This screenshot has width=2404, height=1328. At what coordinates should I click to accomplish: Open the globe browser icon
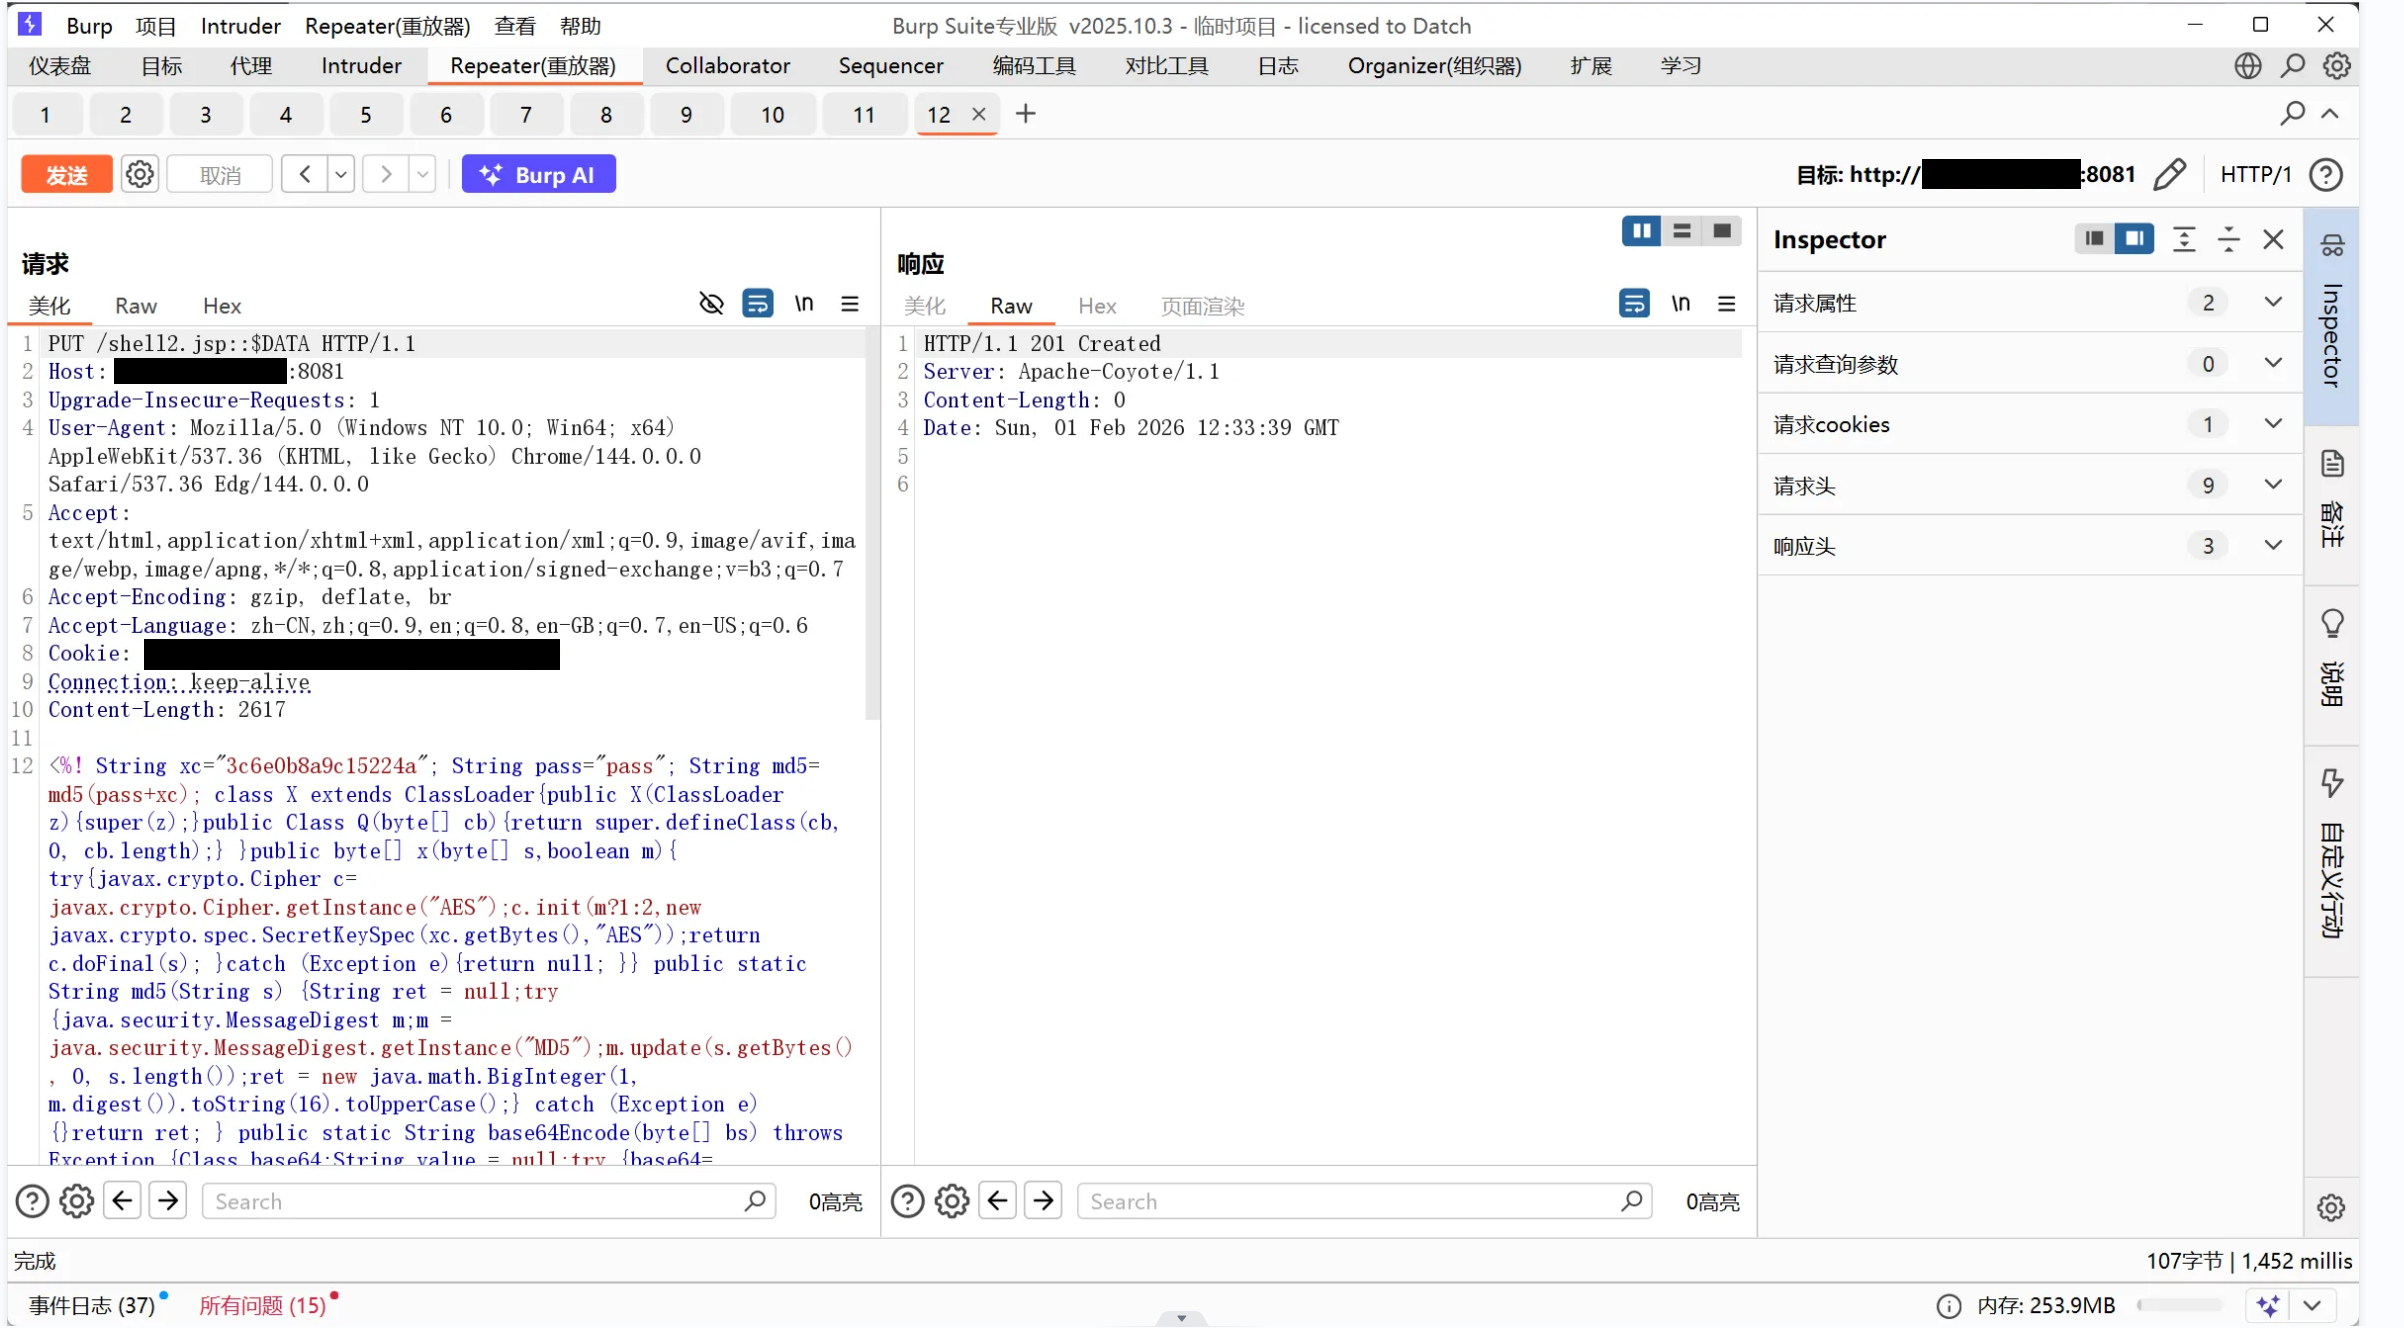tap(2248, 66)
